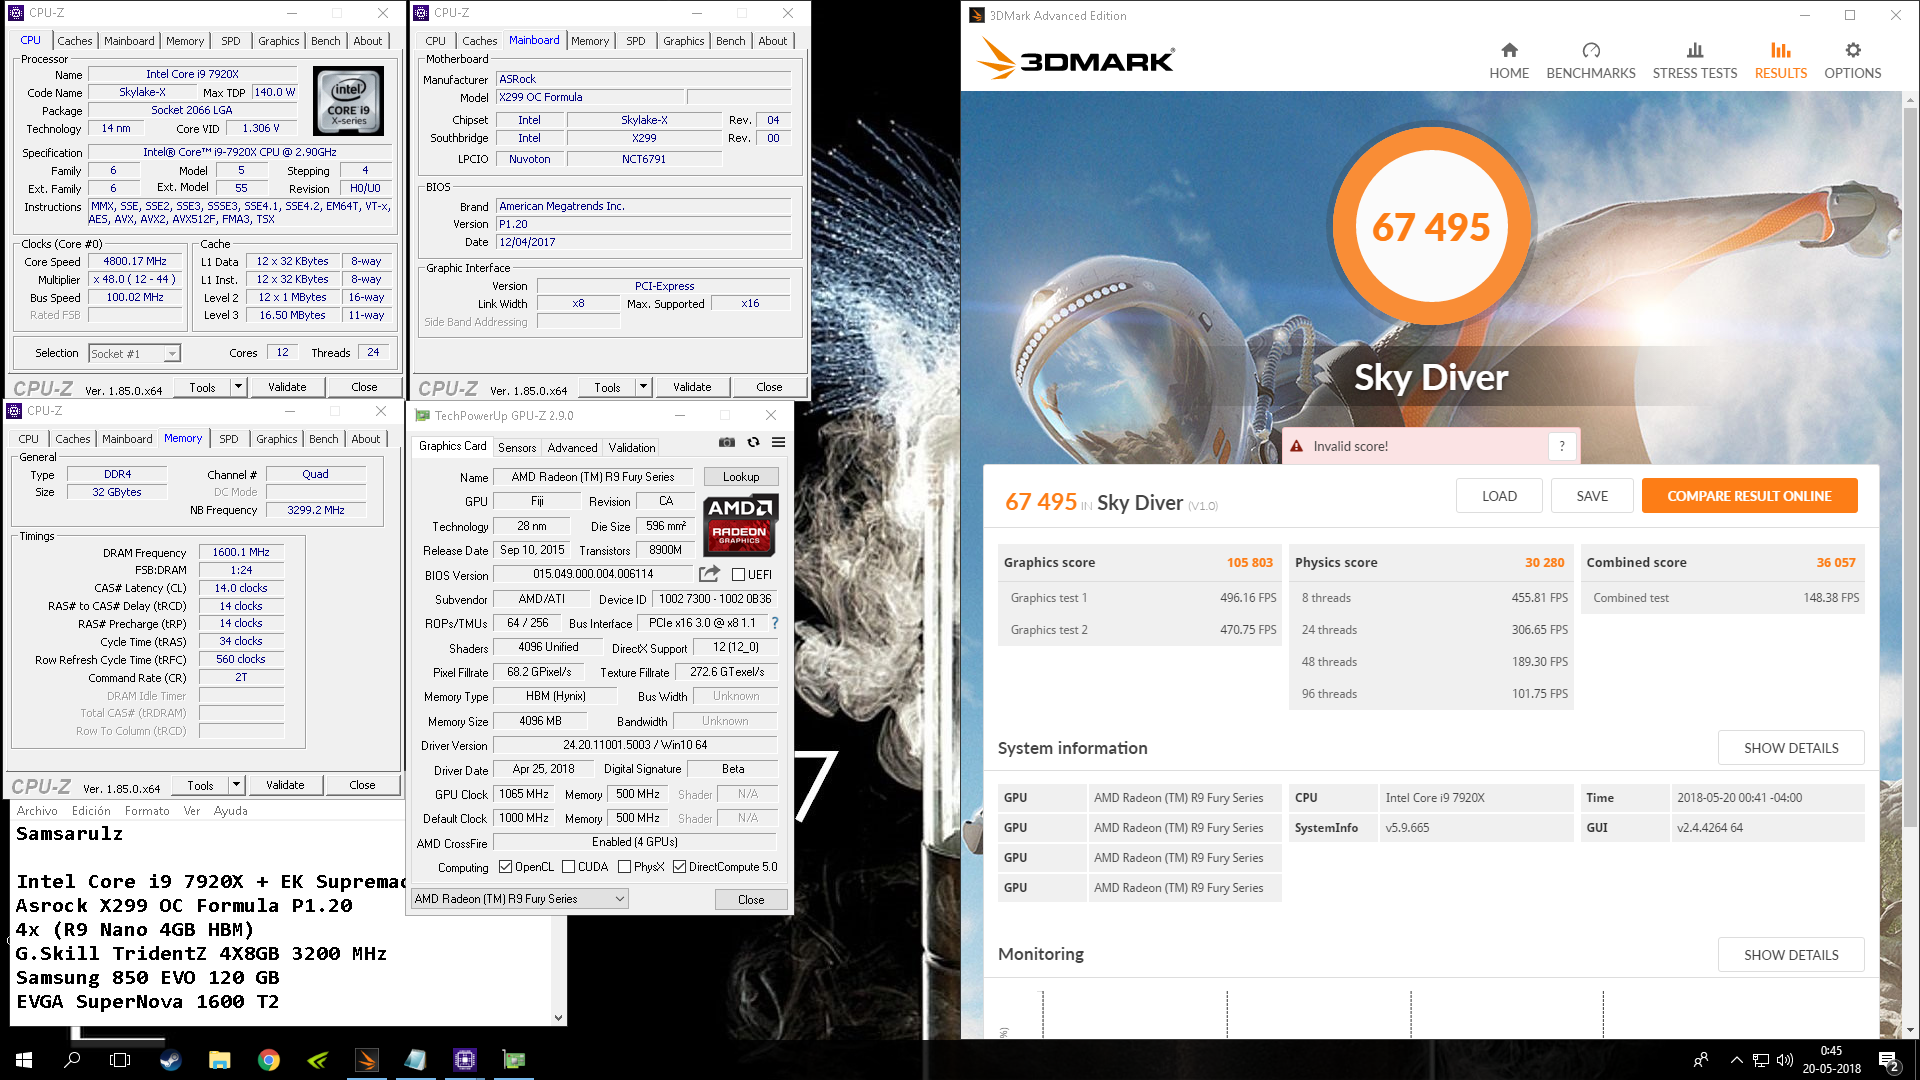1920x1080 pixels.
Task: Switch to 3DMark on the taskbar
Action: [x=367, y=1060]
